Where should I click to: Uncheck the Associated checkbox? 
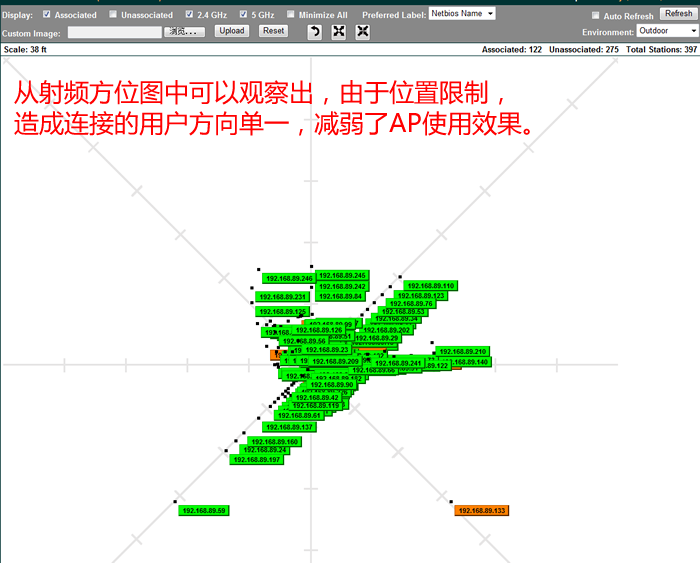pos(46,14)
